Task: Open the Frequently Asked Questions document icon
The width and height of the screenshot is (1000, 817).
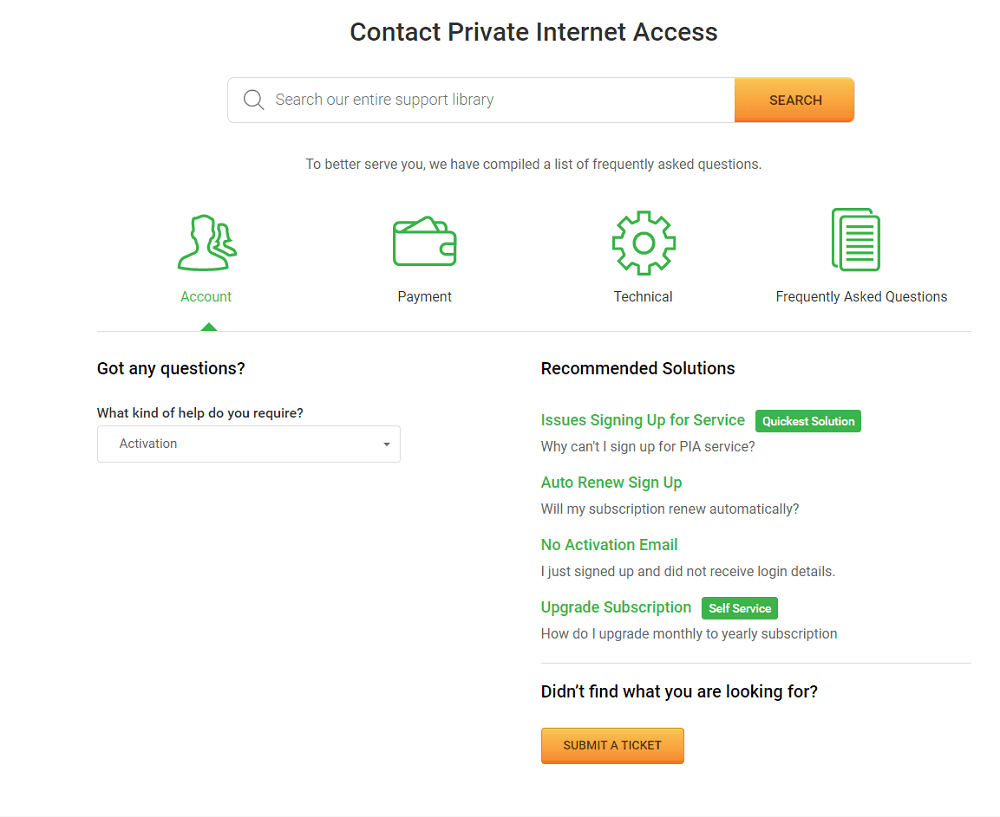Action: 856,240
